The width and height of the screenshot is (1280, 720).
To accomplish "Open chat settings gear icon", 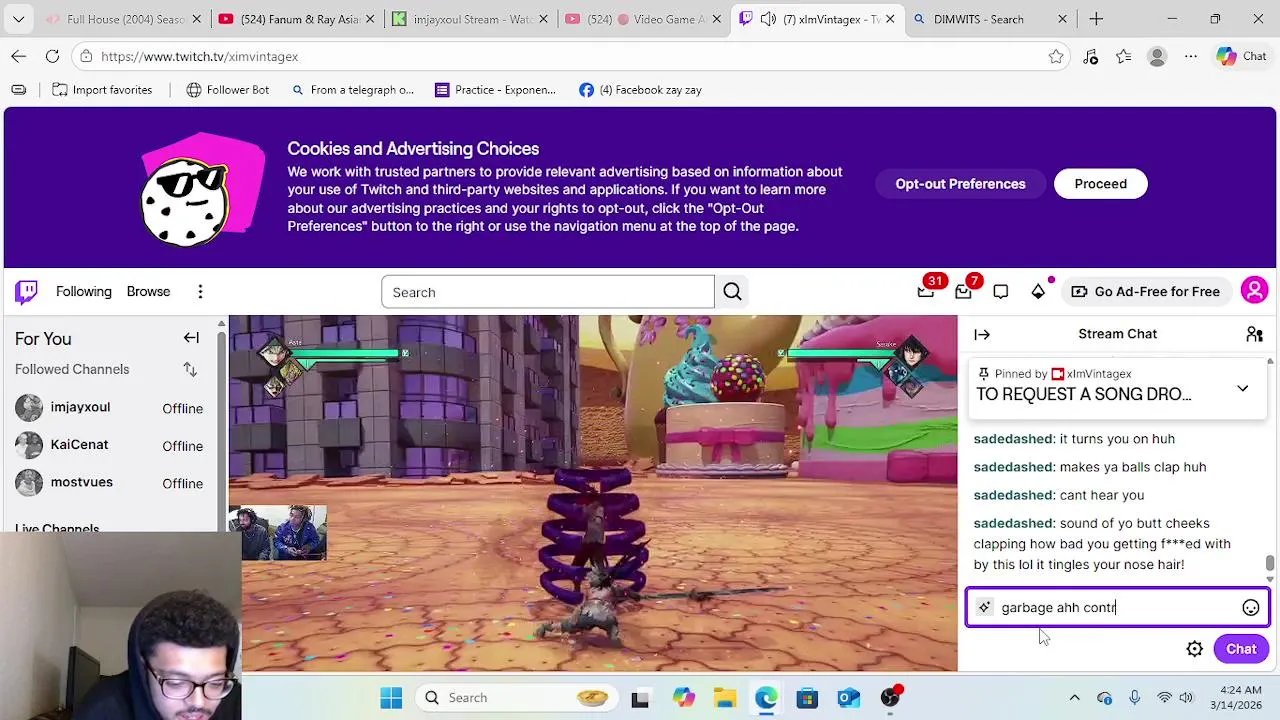I will (x=1194, y=649).
